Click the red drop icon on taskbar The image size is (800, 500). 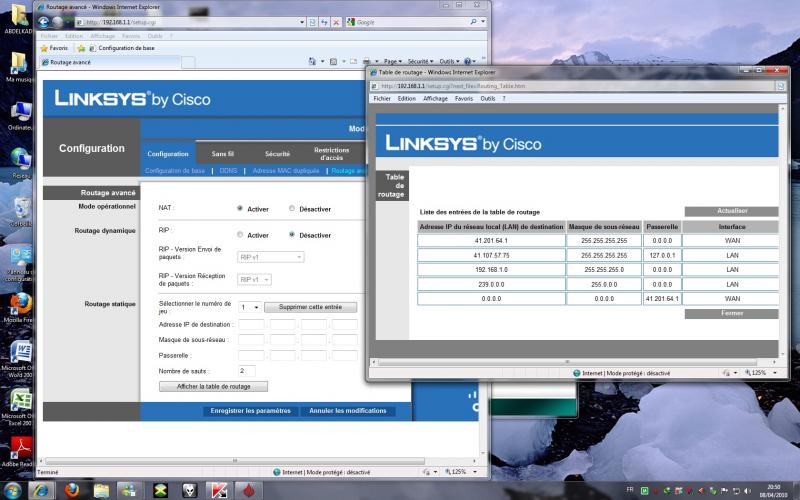tap(248, 490)
